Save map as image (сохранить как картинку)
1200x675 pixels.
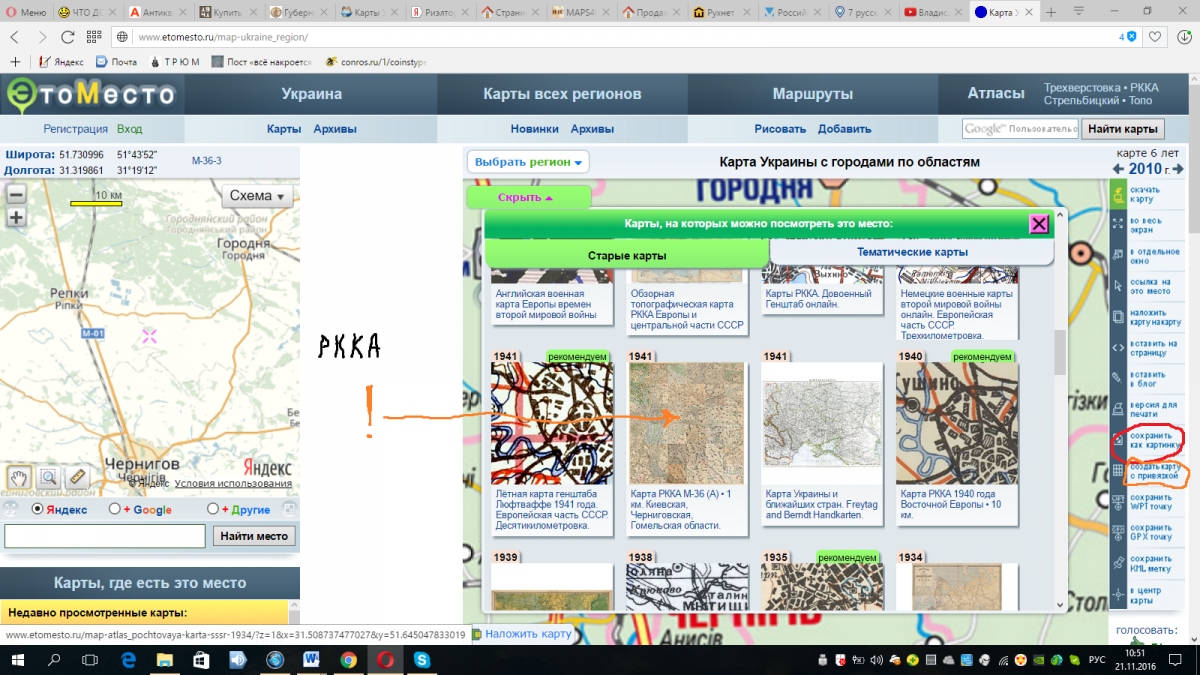tap(1118, 439)
